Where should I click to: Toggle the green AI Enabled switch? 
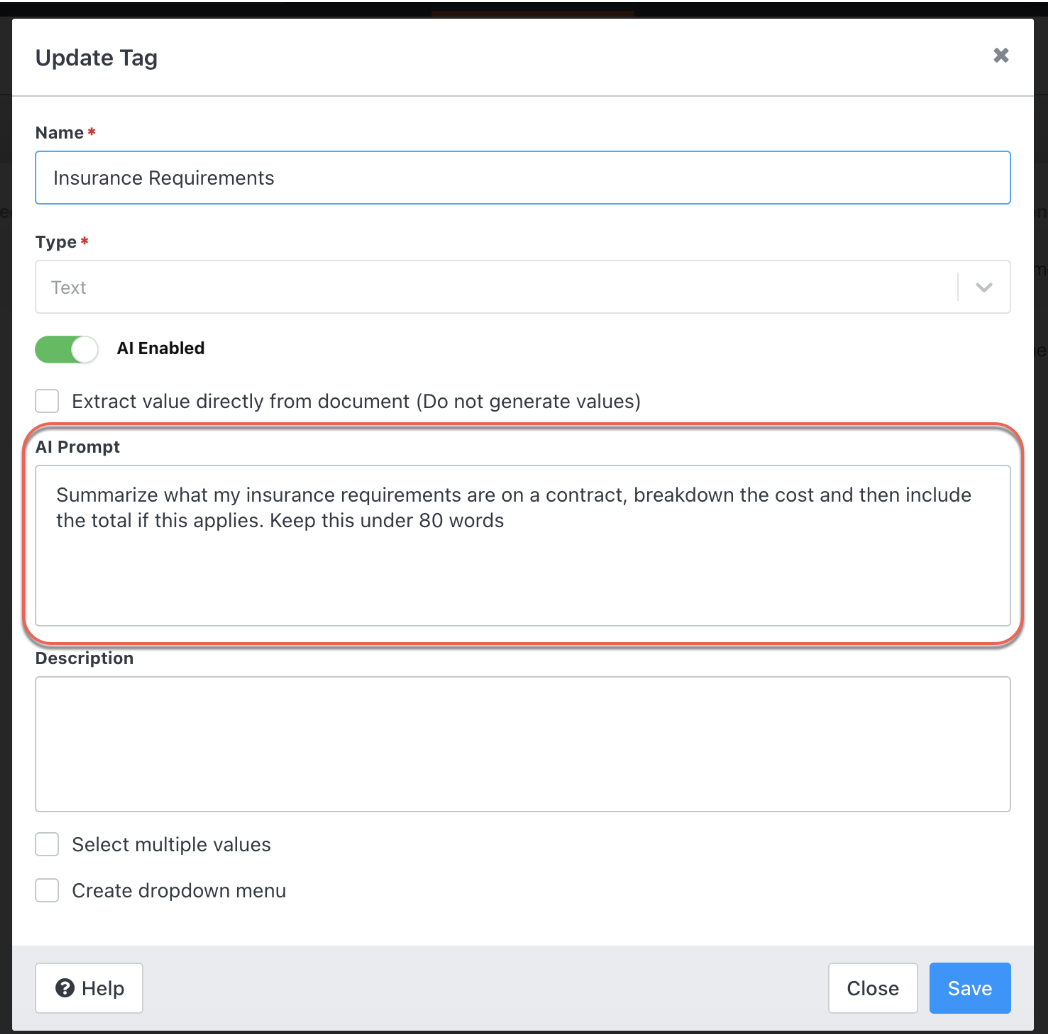66,348
